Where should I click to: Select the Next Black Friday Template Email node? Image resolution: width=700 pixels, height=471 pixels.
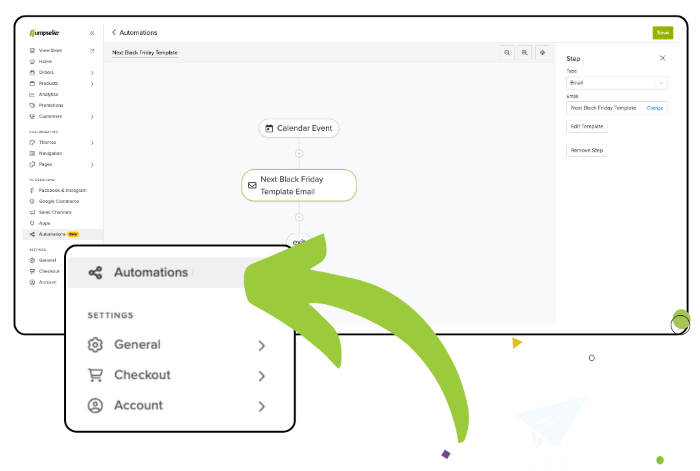(x=298, y=185)
